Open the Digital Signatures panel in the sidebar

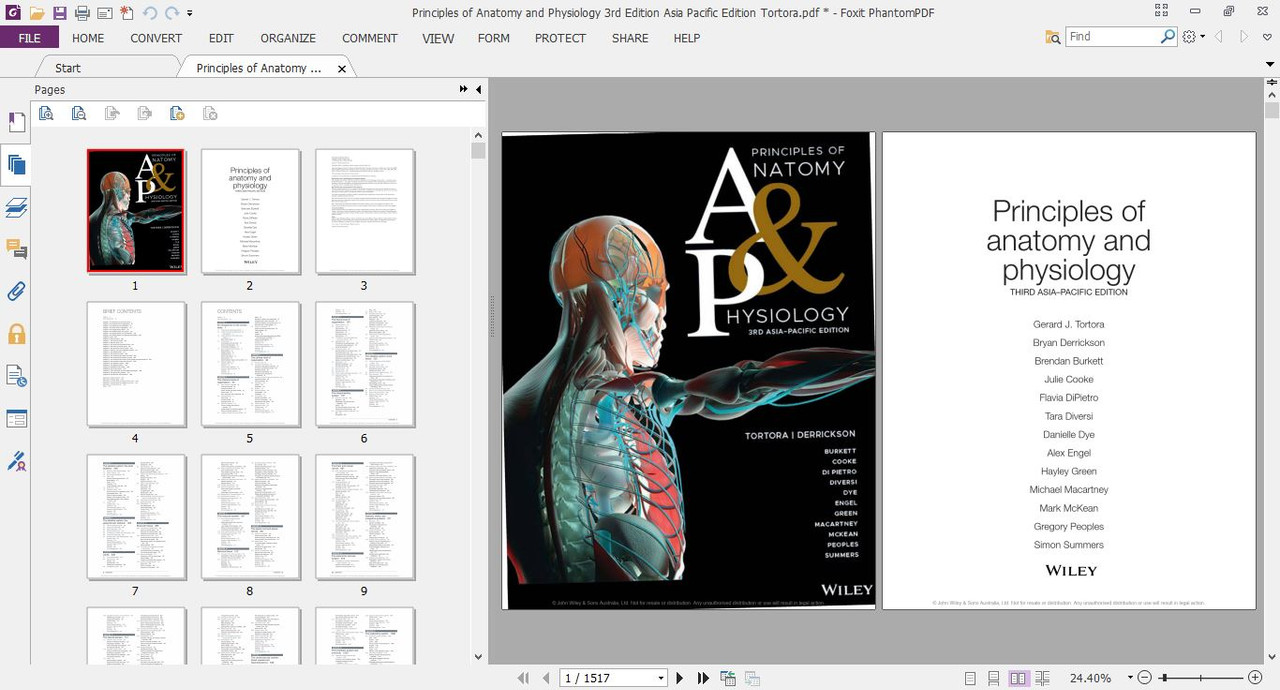(16, 461)
